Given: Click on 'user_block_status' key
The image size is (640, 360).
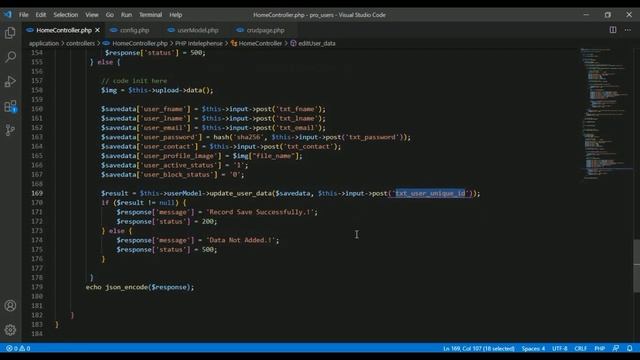Looking at the screenshot, I should tap(178, 174).
